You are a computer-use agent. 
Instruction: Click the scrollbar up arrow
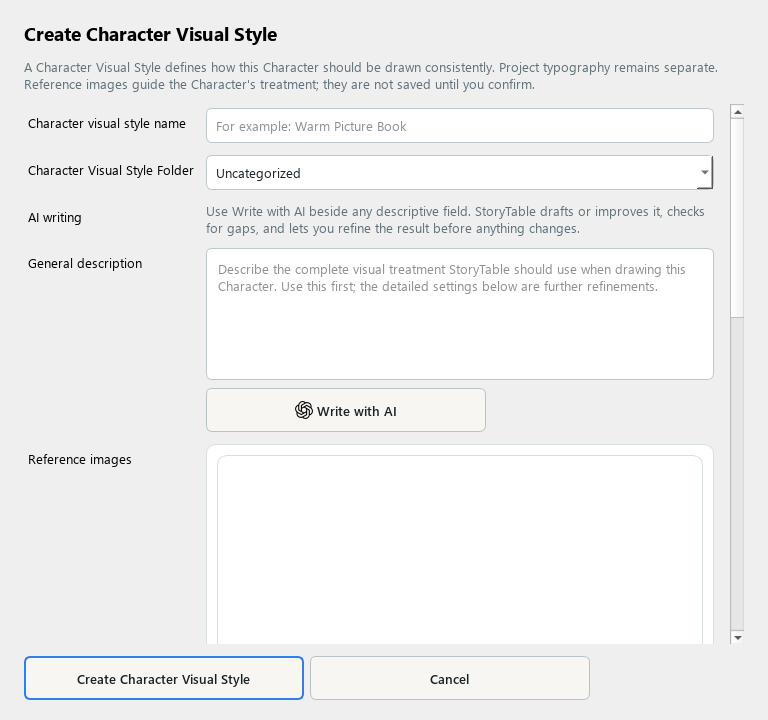737,112
